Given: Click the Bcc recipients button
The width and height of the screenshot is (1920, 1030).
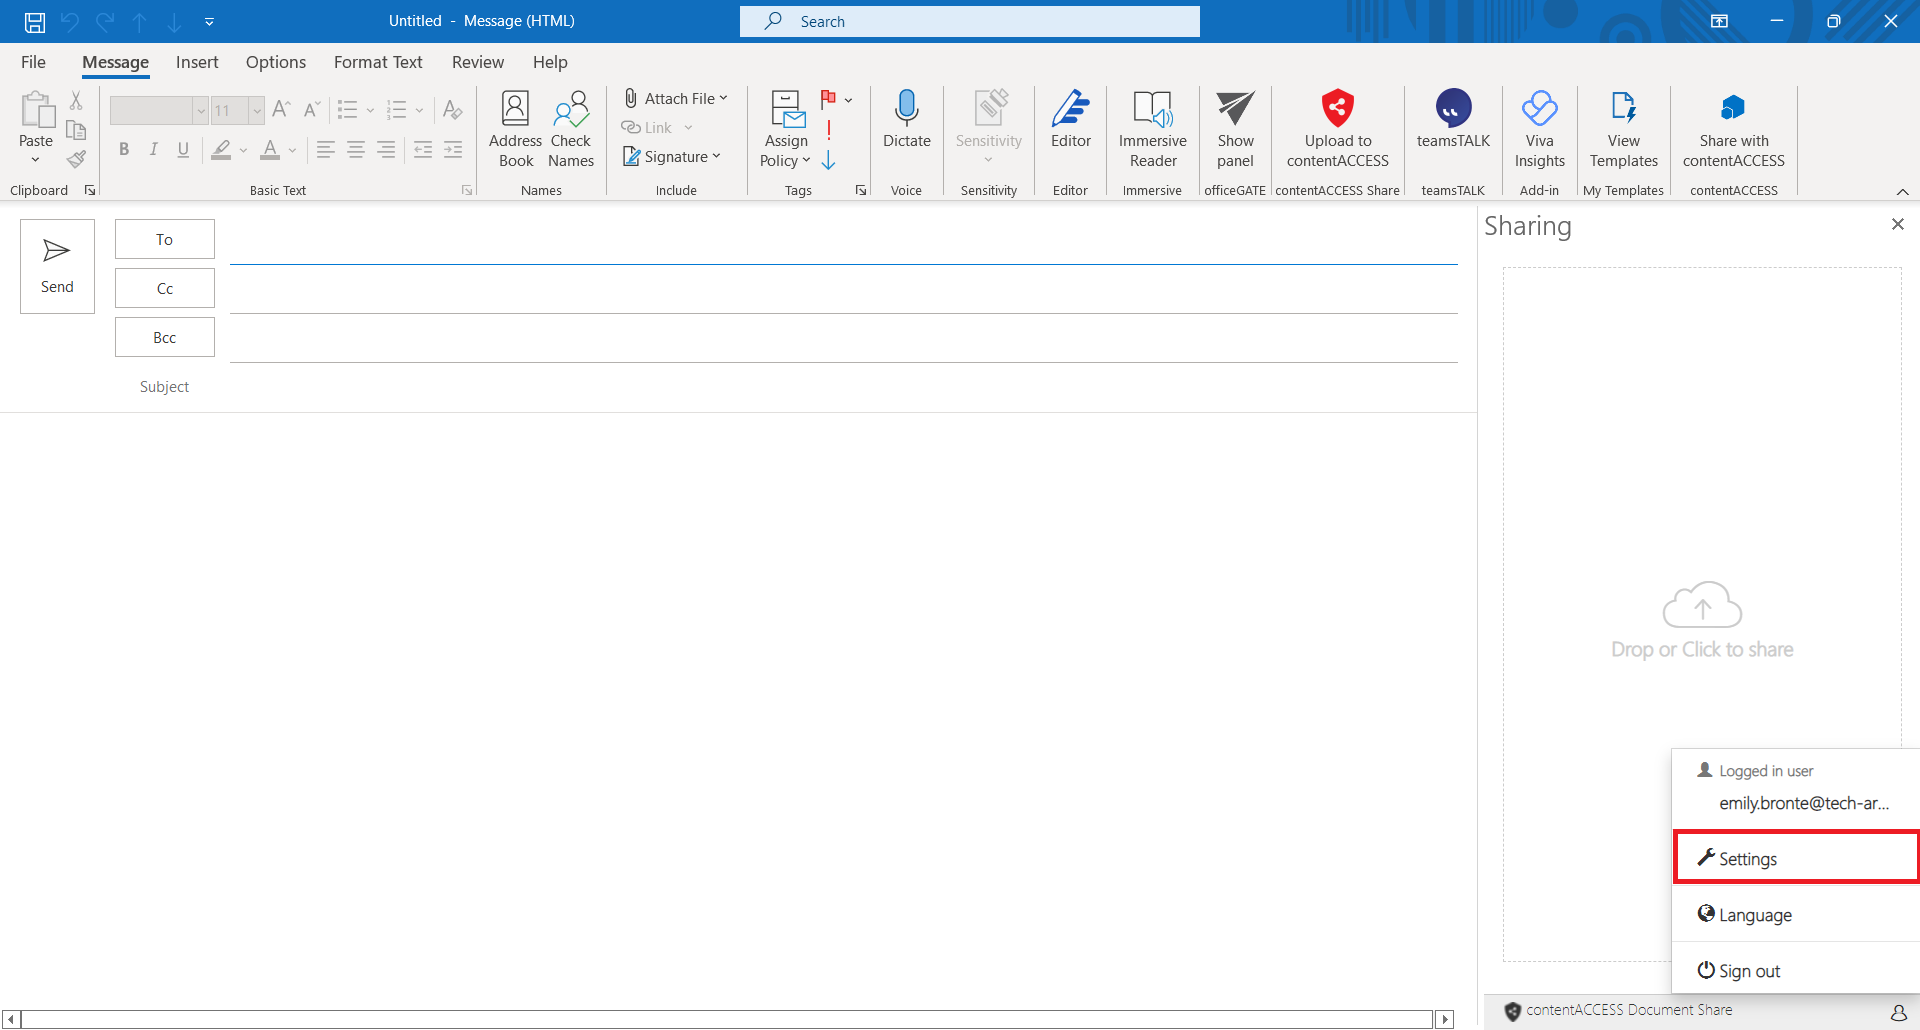Looking at the screenshot, I should 165,338.
